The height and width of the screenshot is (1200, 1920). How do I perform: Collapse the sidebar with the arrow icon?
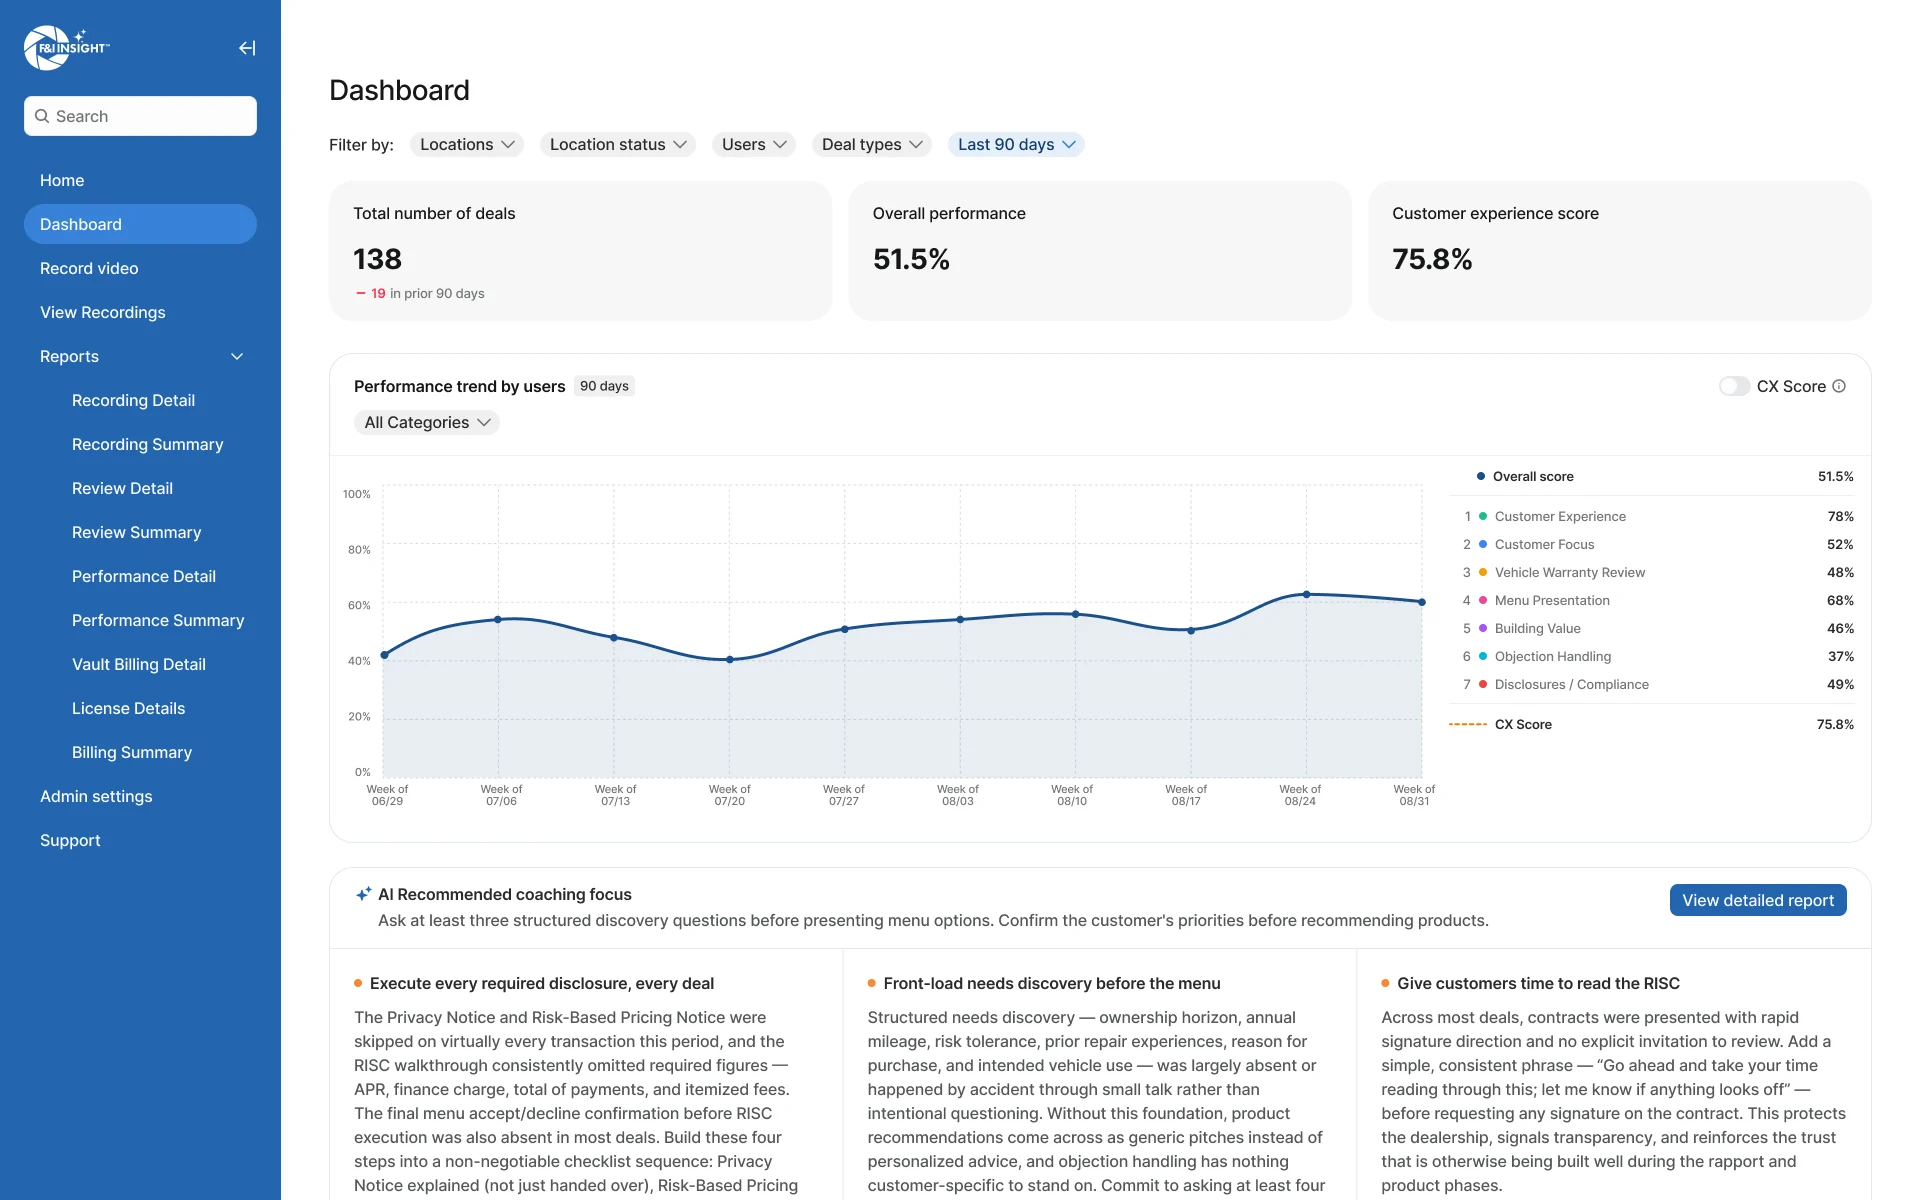(x=247, y=48)
